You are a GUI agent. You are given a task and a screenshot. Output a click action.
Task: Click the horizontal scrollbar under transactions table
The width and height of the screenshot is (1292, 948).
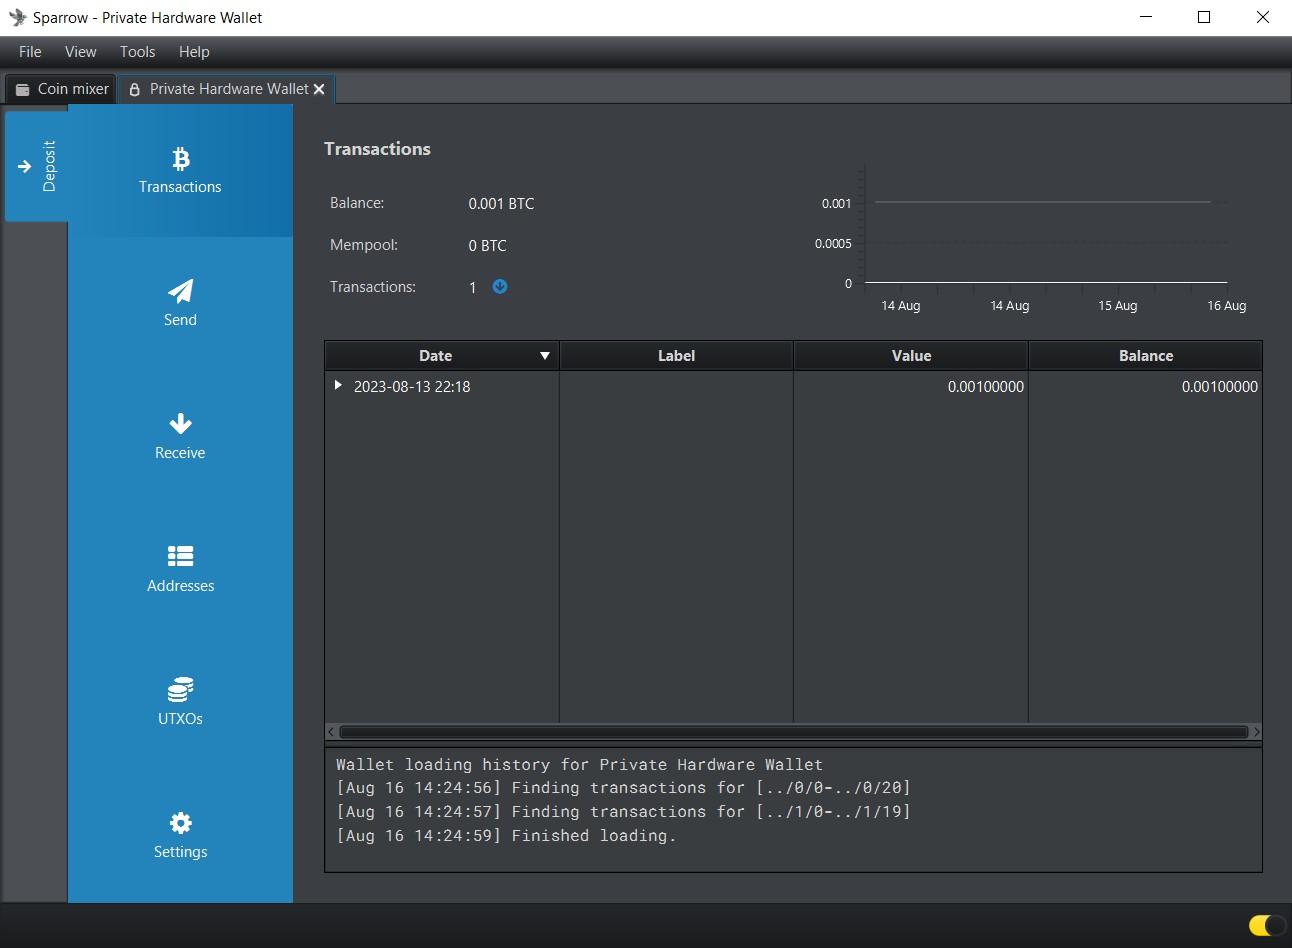coord(793,732)
